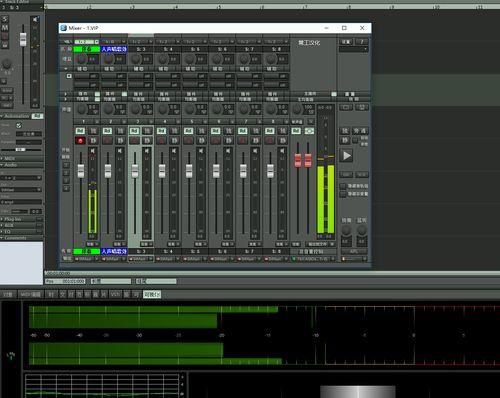This screenshot has height=398, width=500.
Task: Expand the MIDI section in track editor
Action: [x=2, y=158]
